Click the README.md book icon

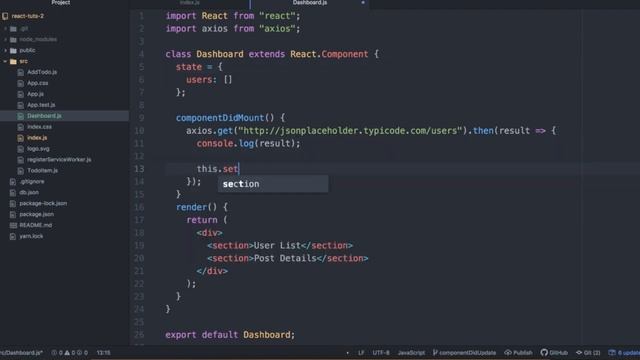pyautogui.click(x=13, y=226)
